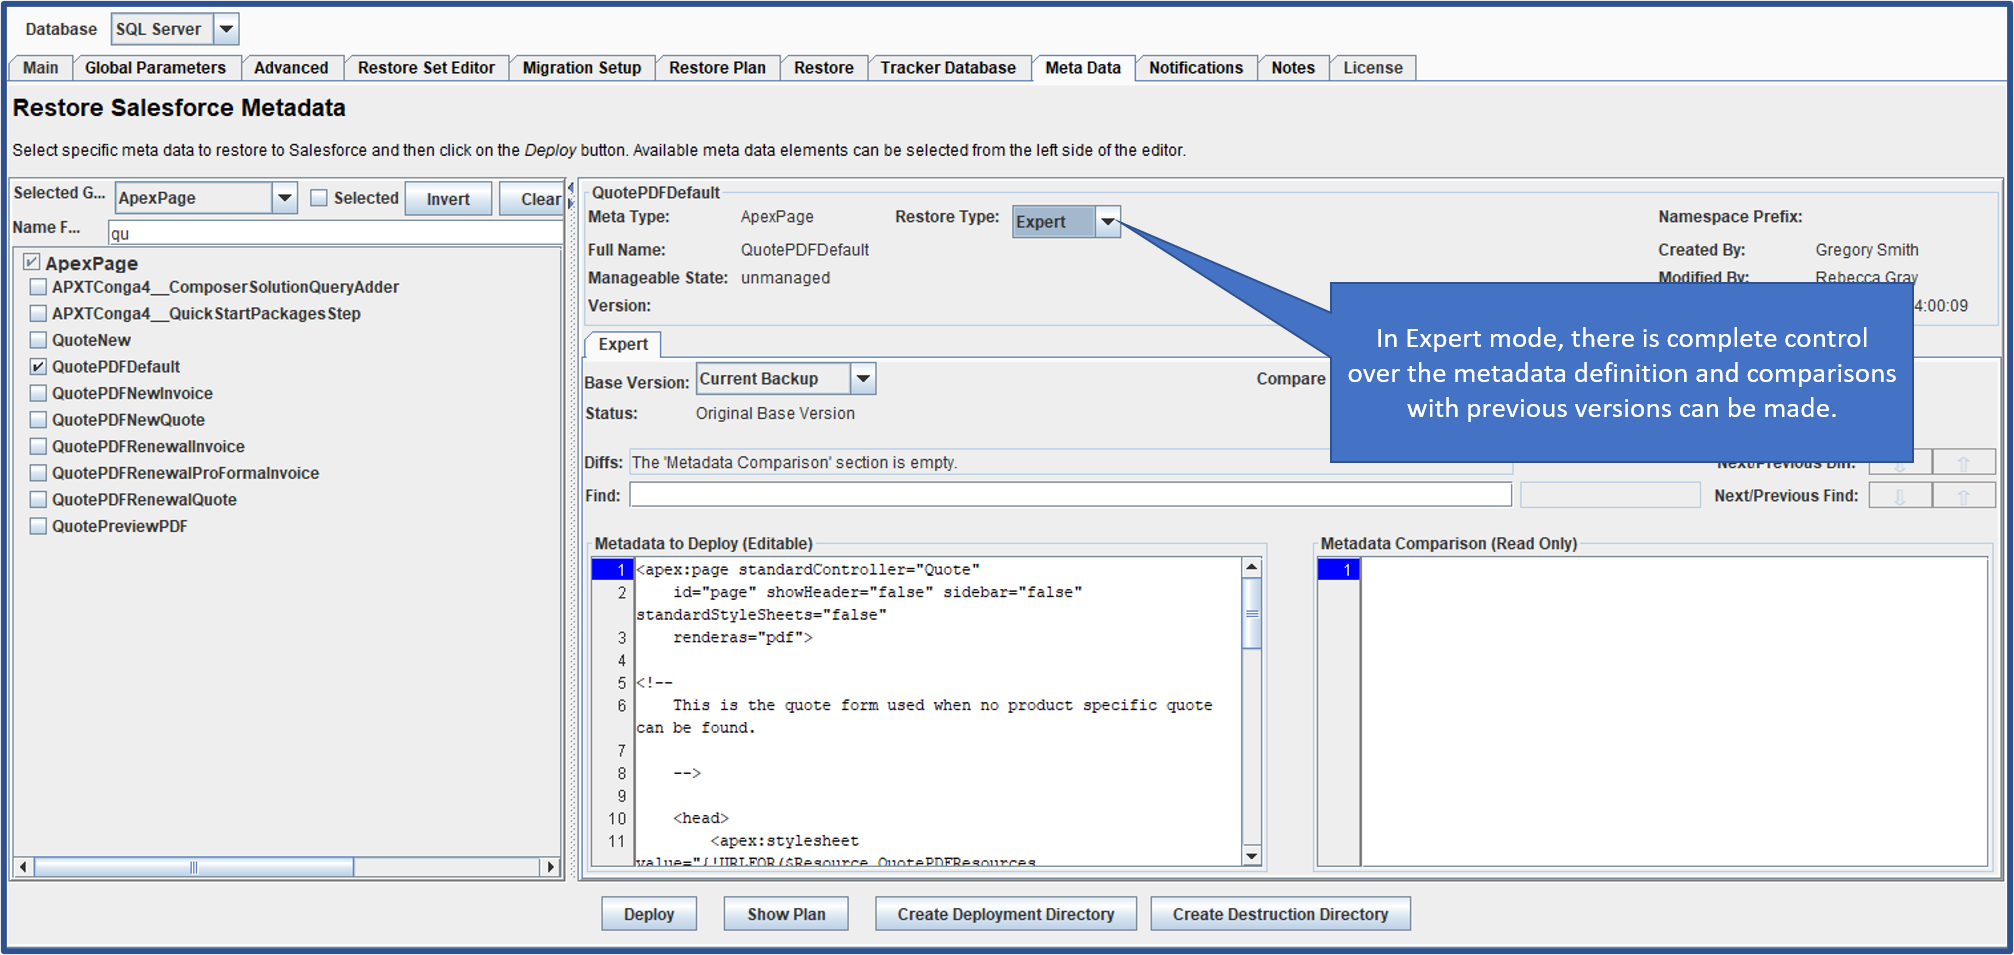Check the QuotePDFRenewalProFormaInvoice checkbox
This screenshot has height=955, width=2014.
38,473
